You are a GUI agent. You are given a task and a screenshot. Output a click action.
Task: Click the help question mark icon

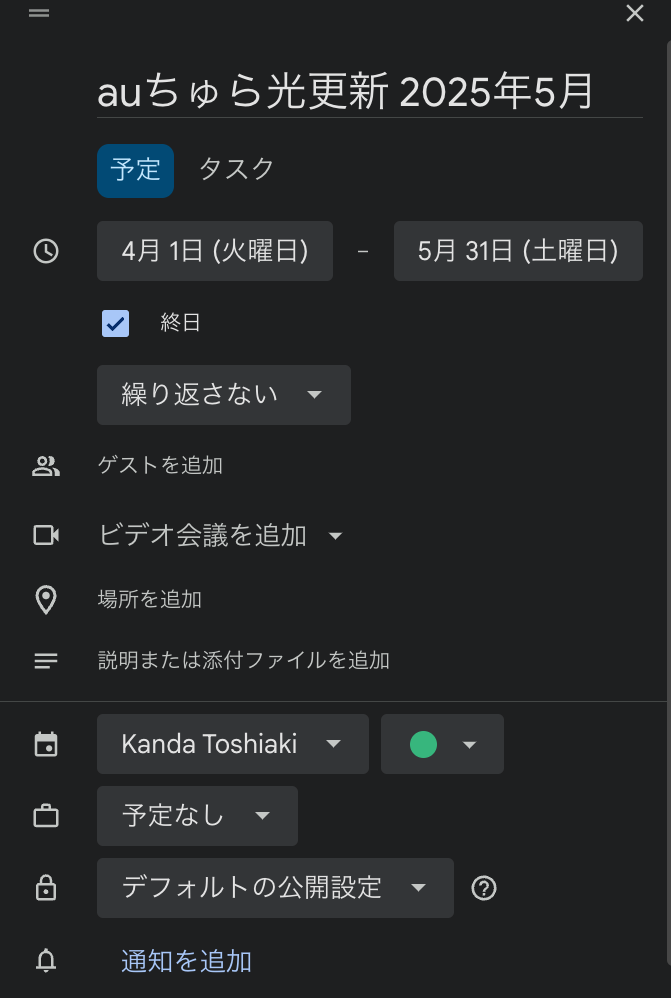point(484,888)
